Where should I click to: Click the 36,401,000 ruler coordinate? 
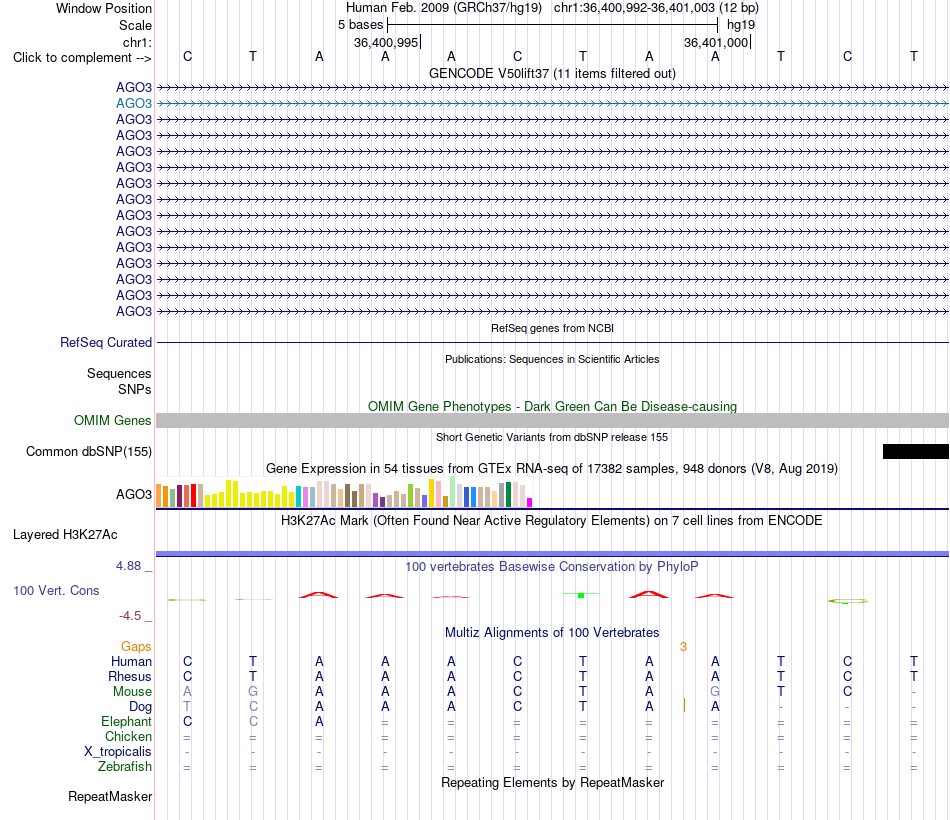(x=716, y=42)
